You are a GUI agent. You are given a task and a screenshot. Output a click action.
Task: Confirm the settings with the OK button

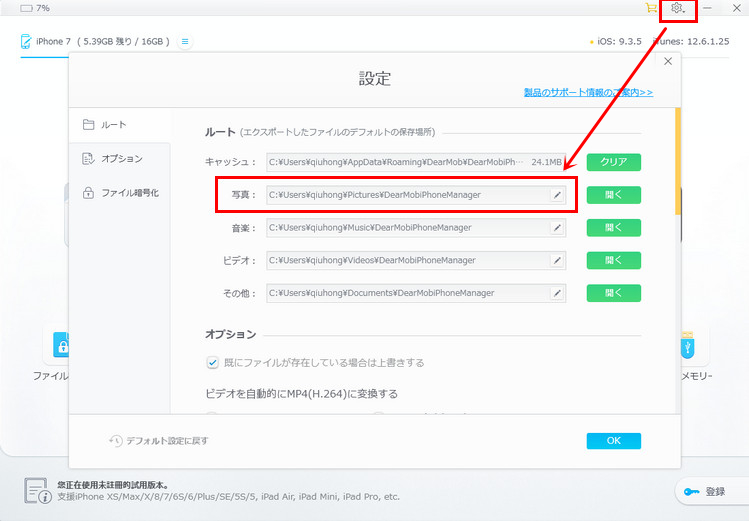[x=613, y=441]
